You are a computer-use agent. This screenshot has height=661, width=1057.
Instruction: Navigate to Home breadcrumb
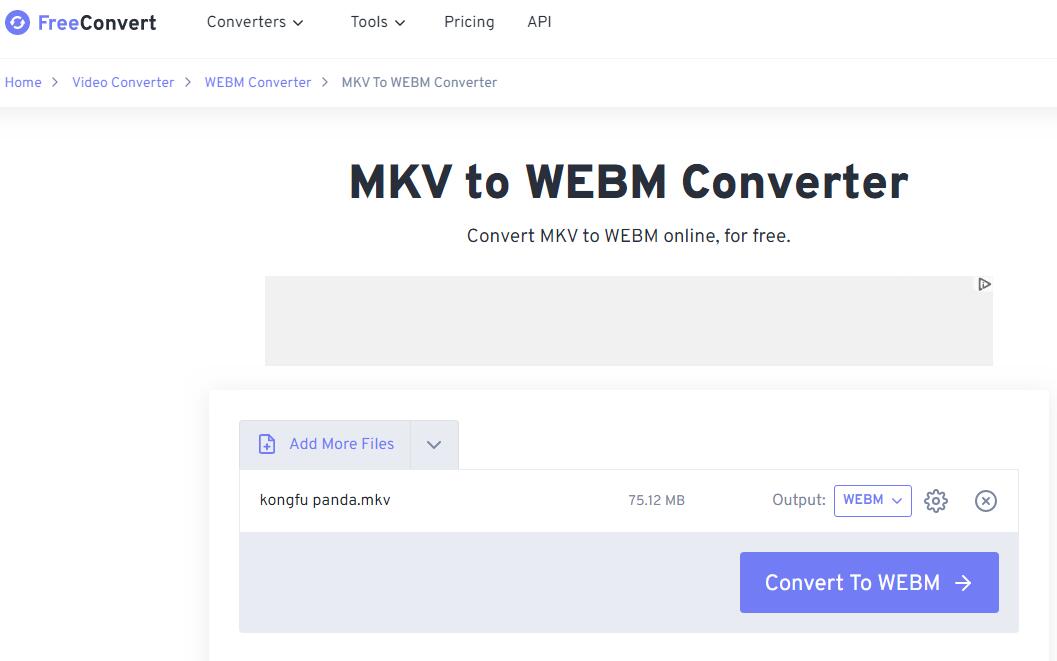pyautogui.click(x=23, y=83)
